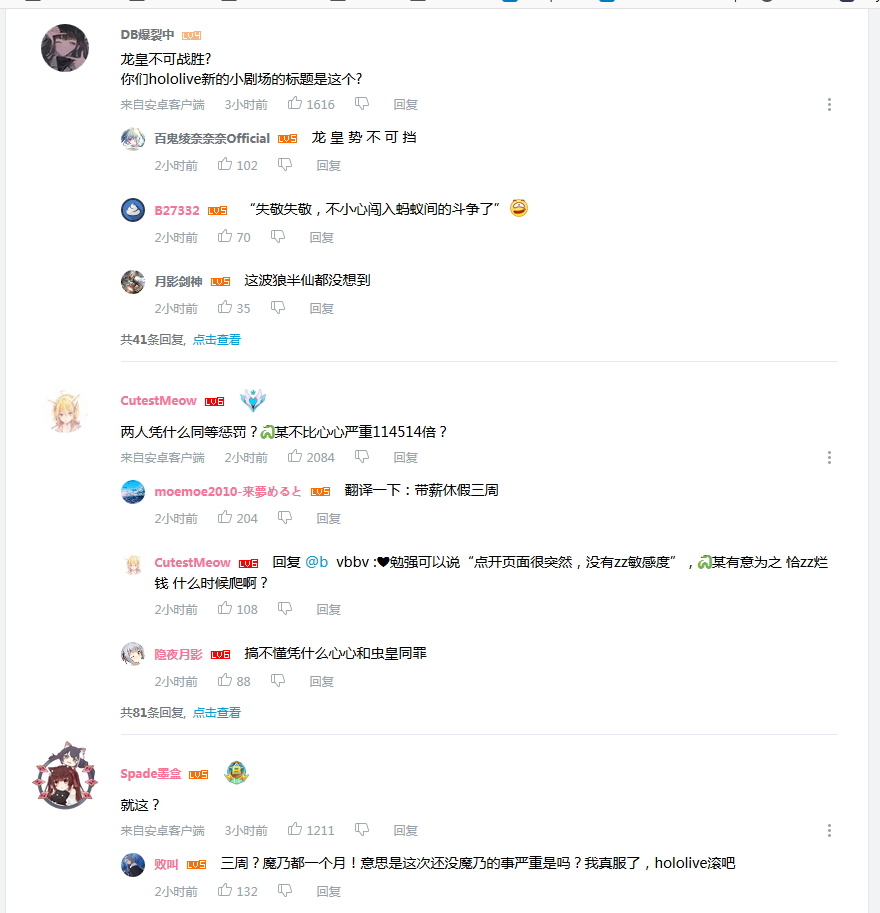The height and width of the screenshot is (913, 880).
Task: Reply to 月影剑神's comment
Action: [x=321, y=309]
